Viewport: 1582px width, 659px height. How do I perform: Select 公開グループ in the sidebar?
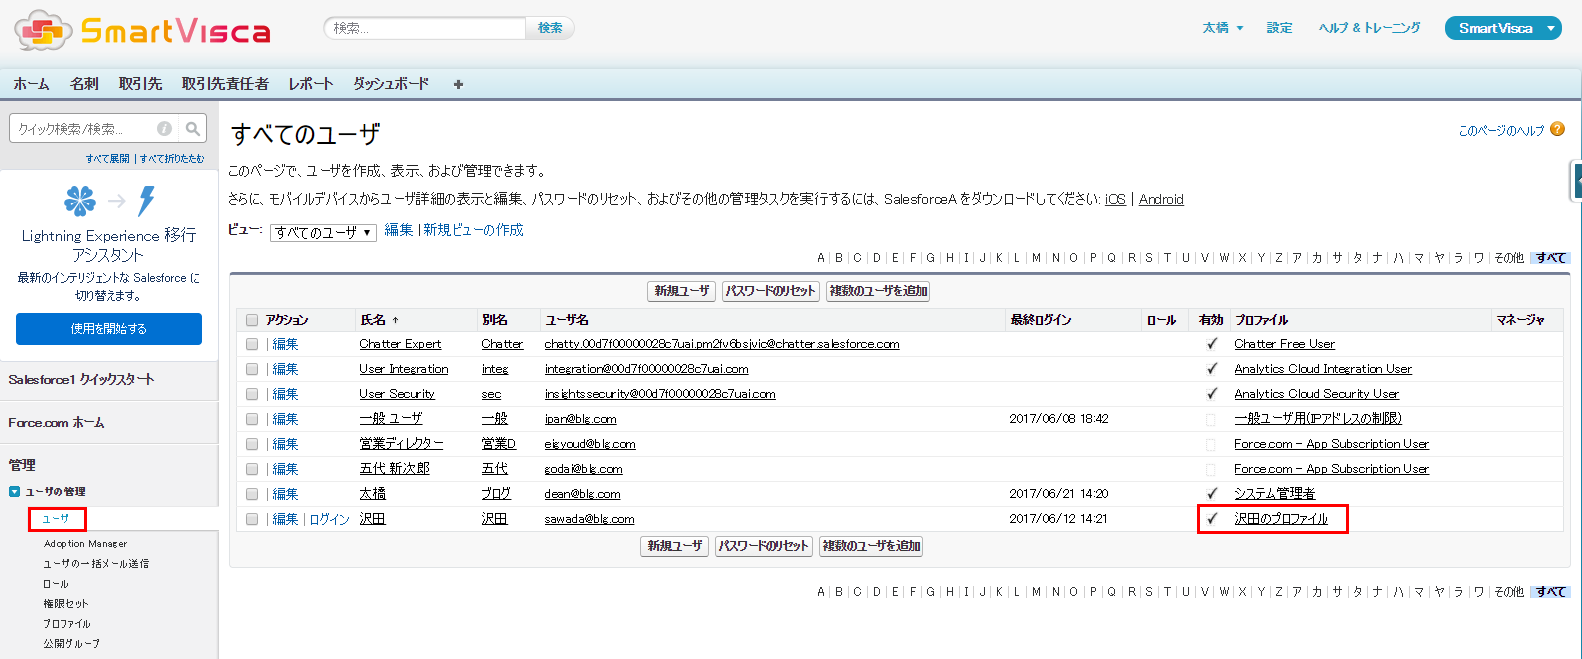pos(72,644)
